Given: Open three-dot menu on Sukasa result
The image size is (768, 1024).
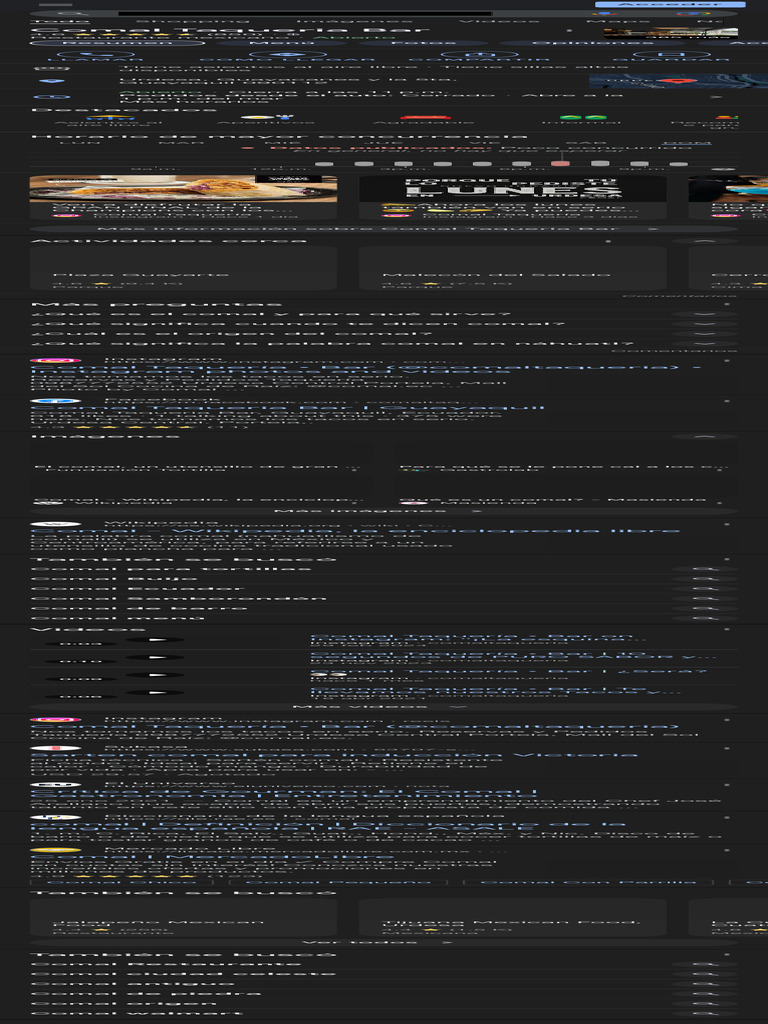Looking at the screenshot, I should 727,748.
